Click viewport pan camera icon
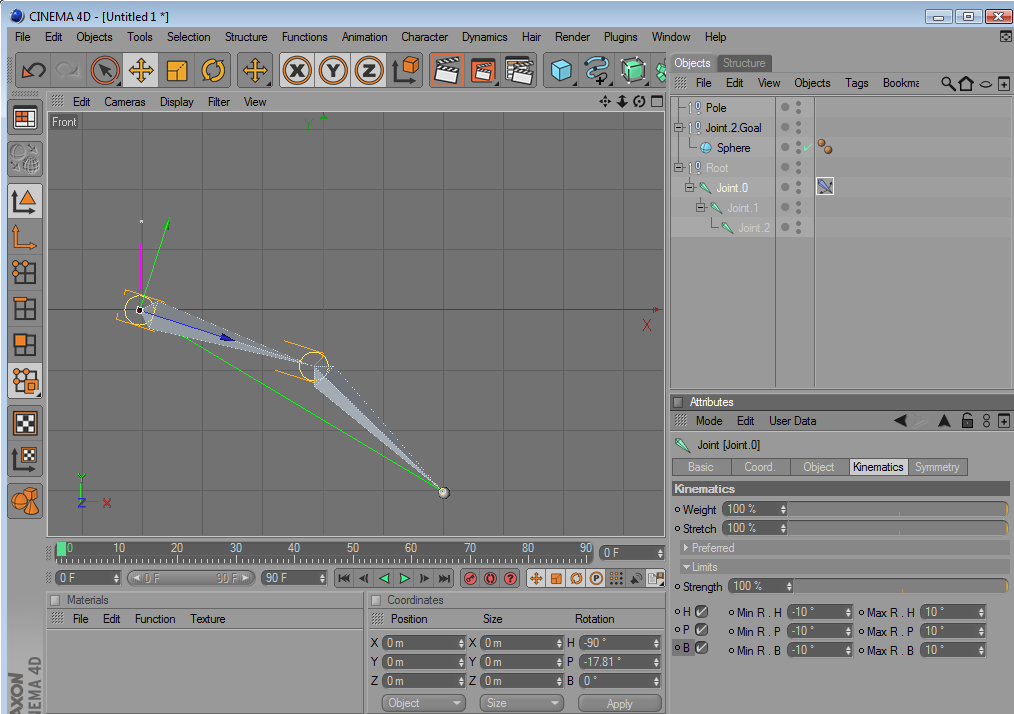Screen dimensions: 1014x714 (x=605, y=102)
